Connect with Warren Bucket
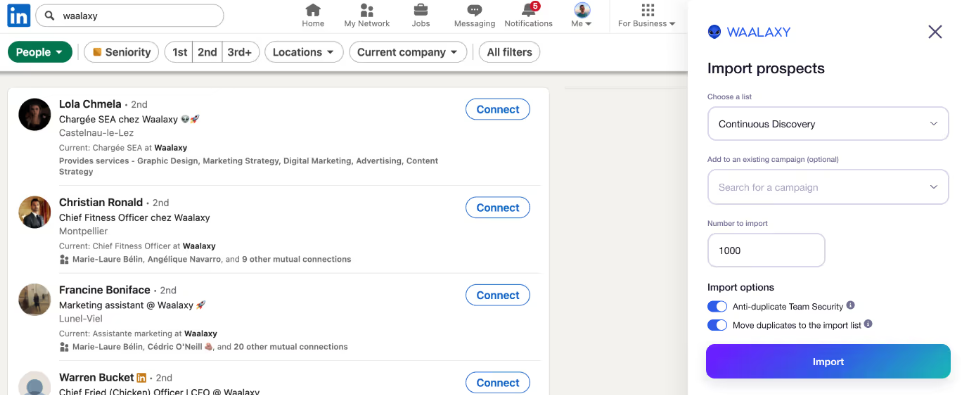The height and width of the screenshot is (395, 966). [x=498, y=383]
